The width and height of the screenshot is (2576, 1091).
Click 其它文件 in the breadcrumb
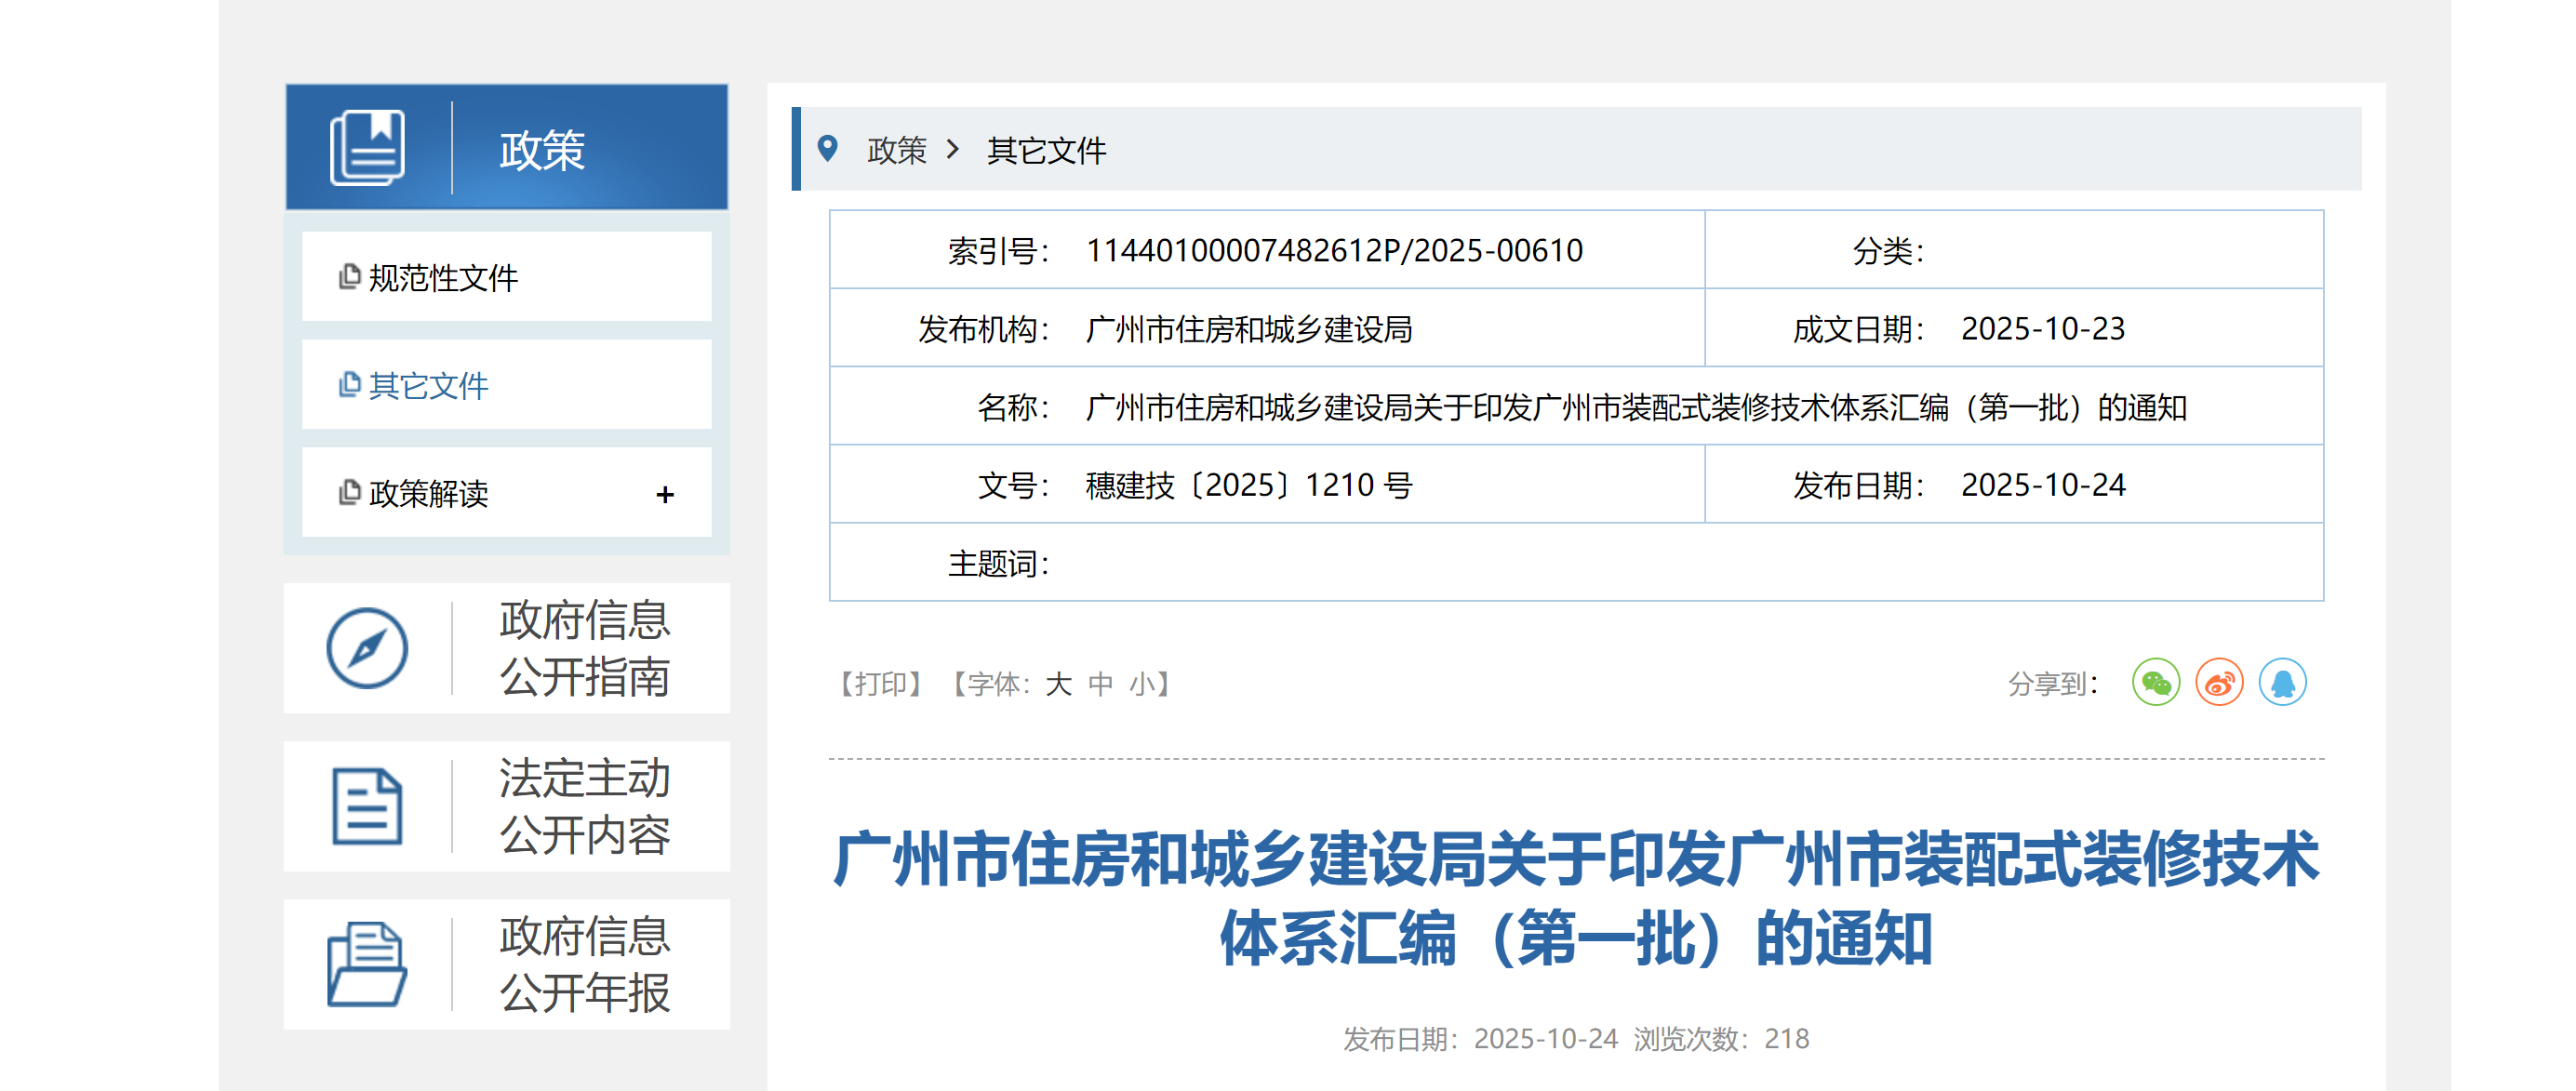(1046, 150)
